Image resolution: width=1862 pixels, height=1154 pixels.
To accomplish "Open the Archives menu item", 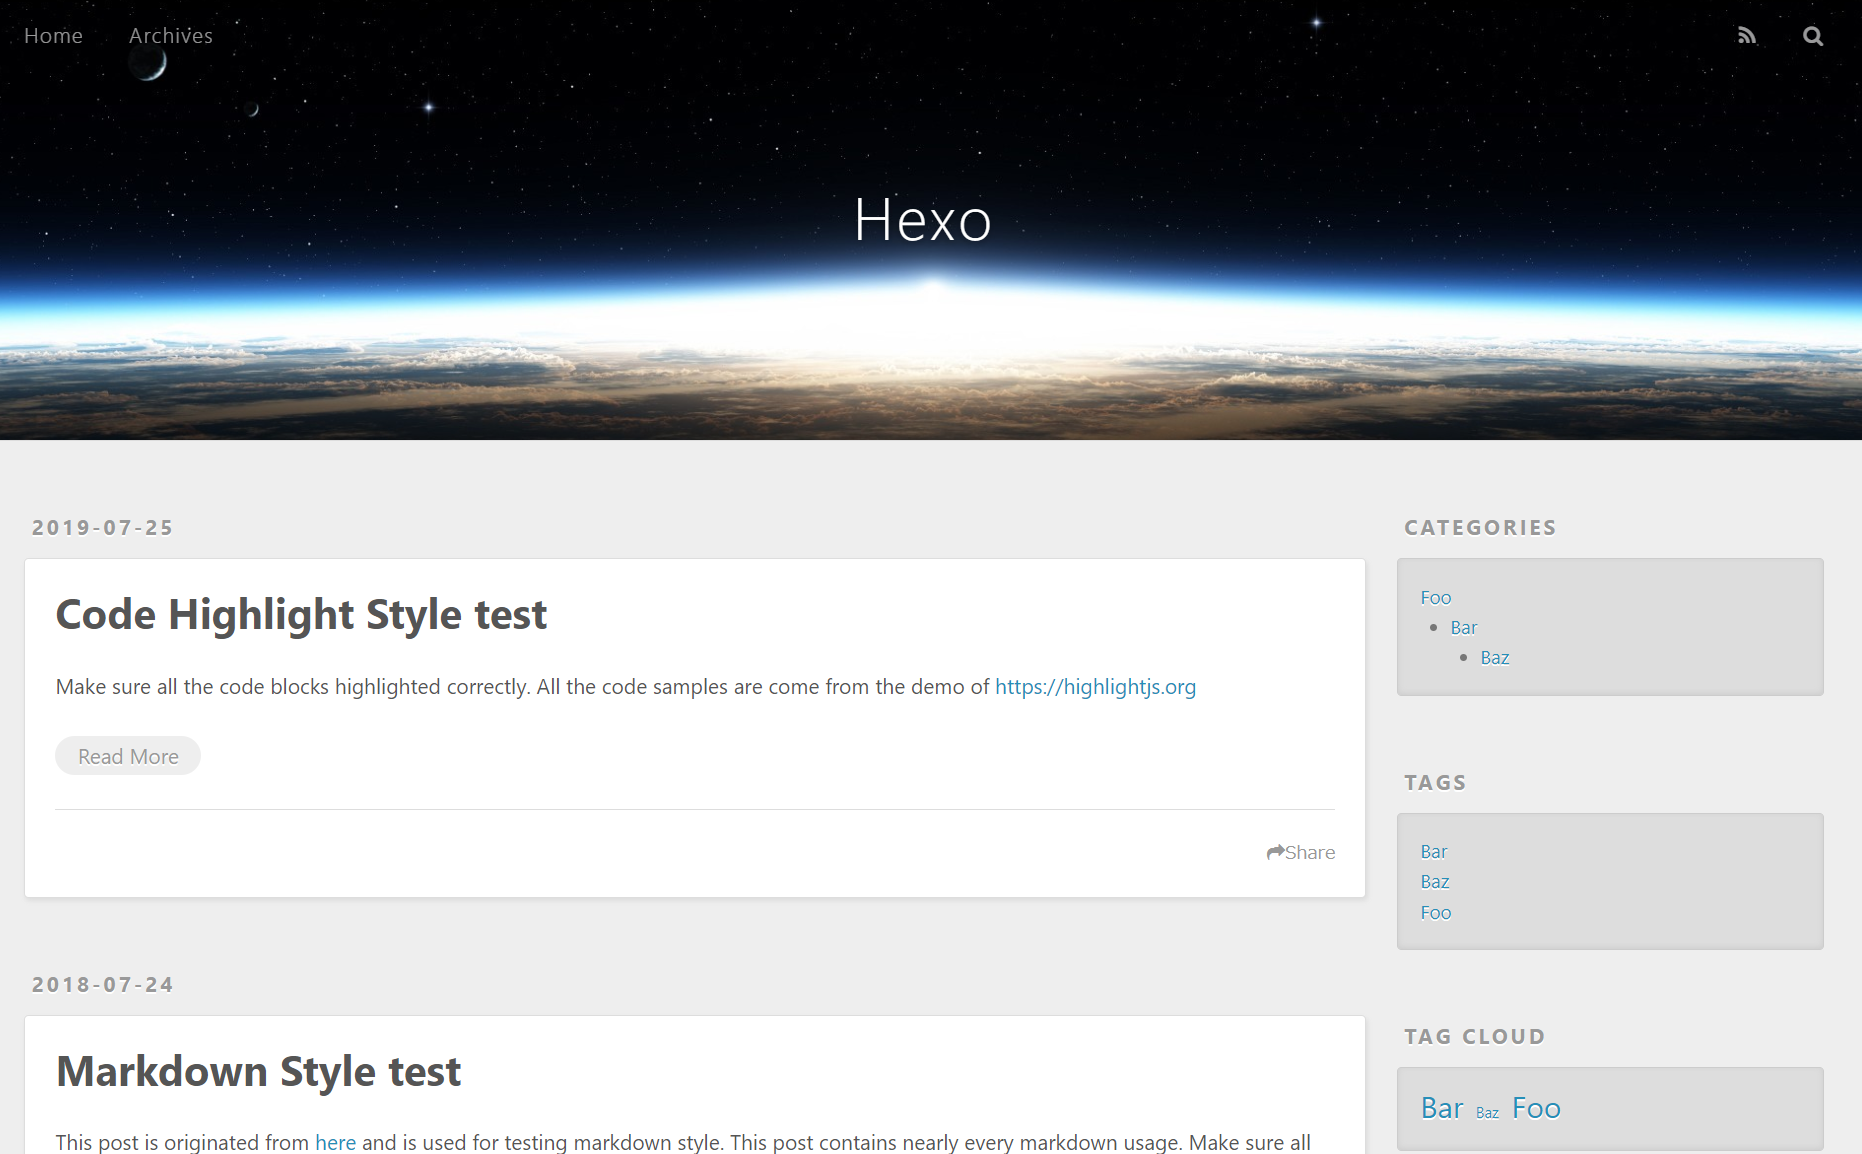I will (171, 36).
